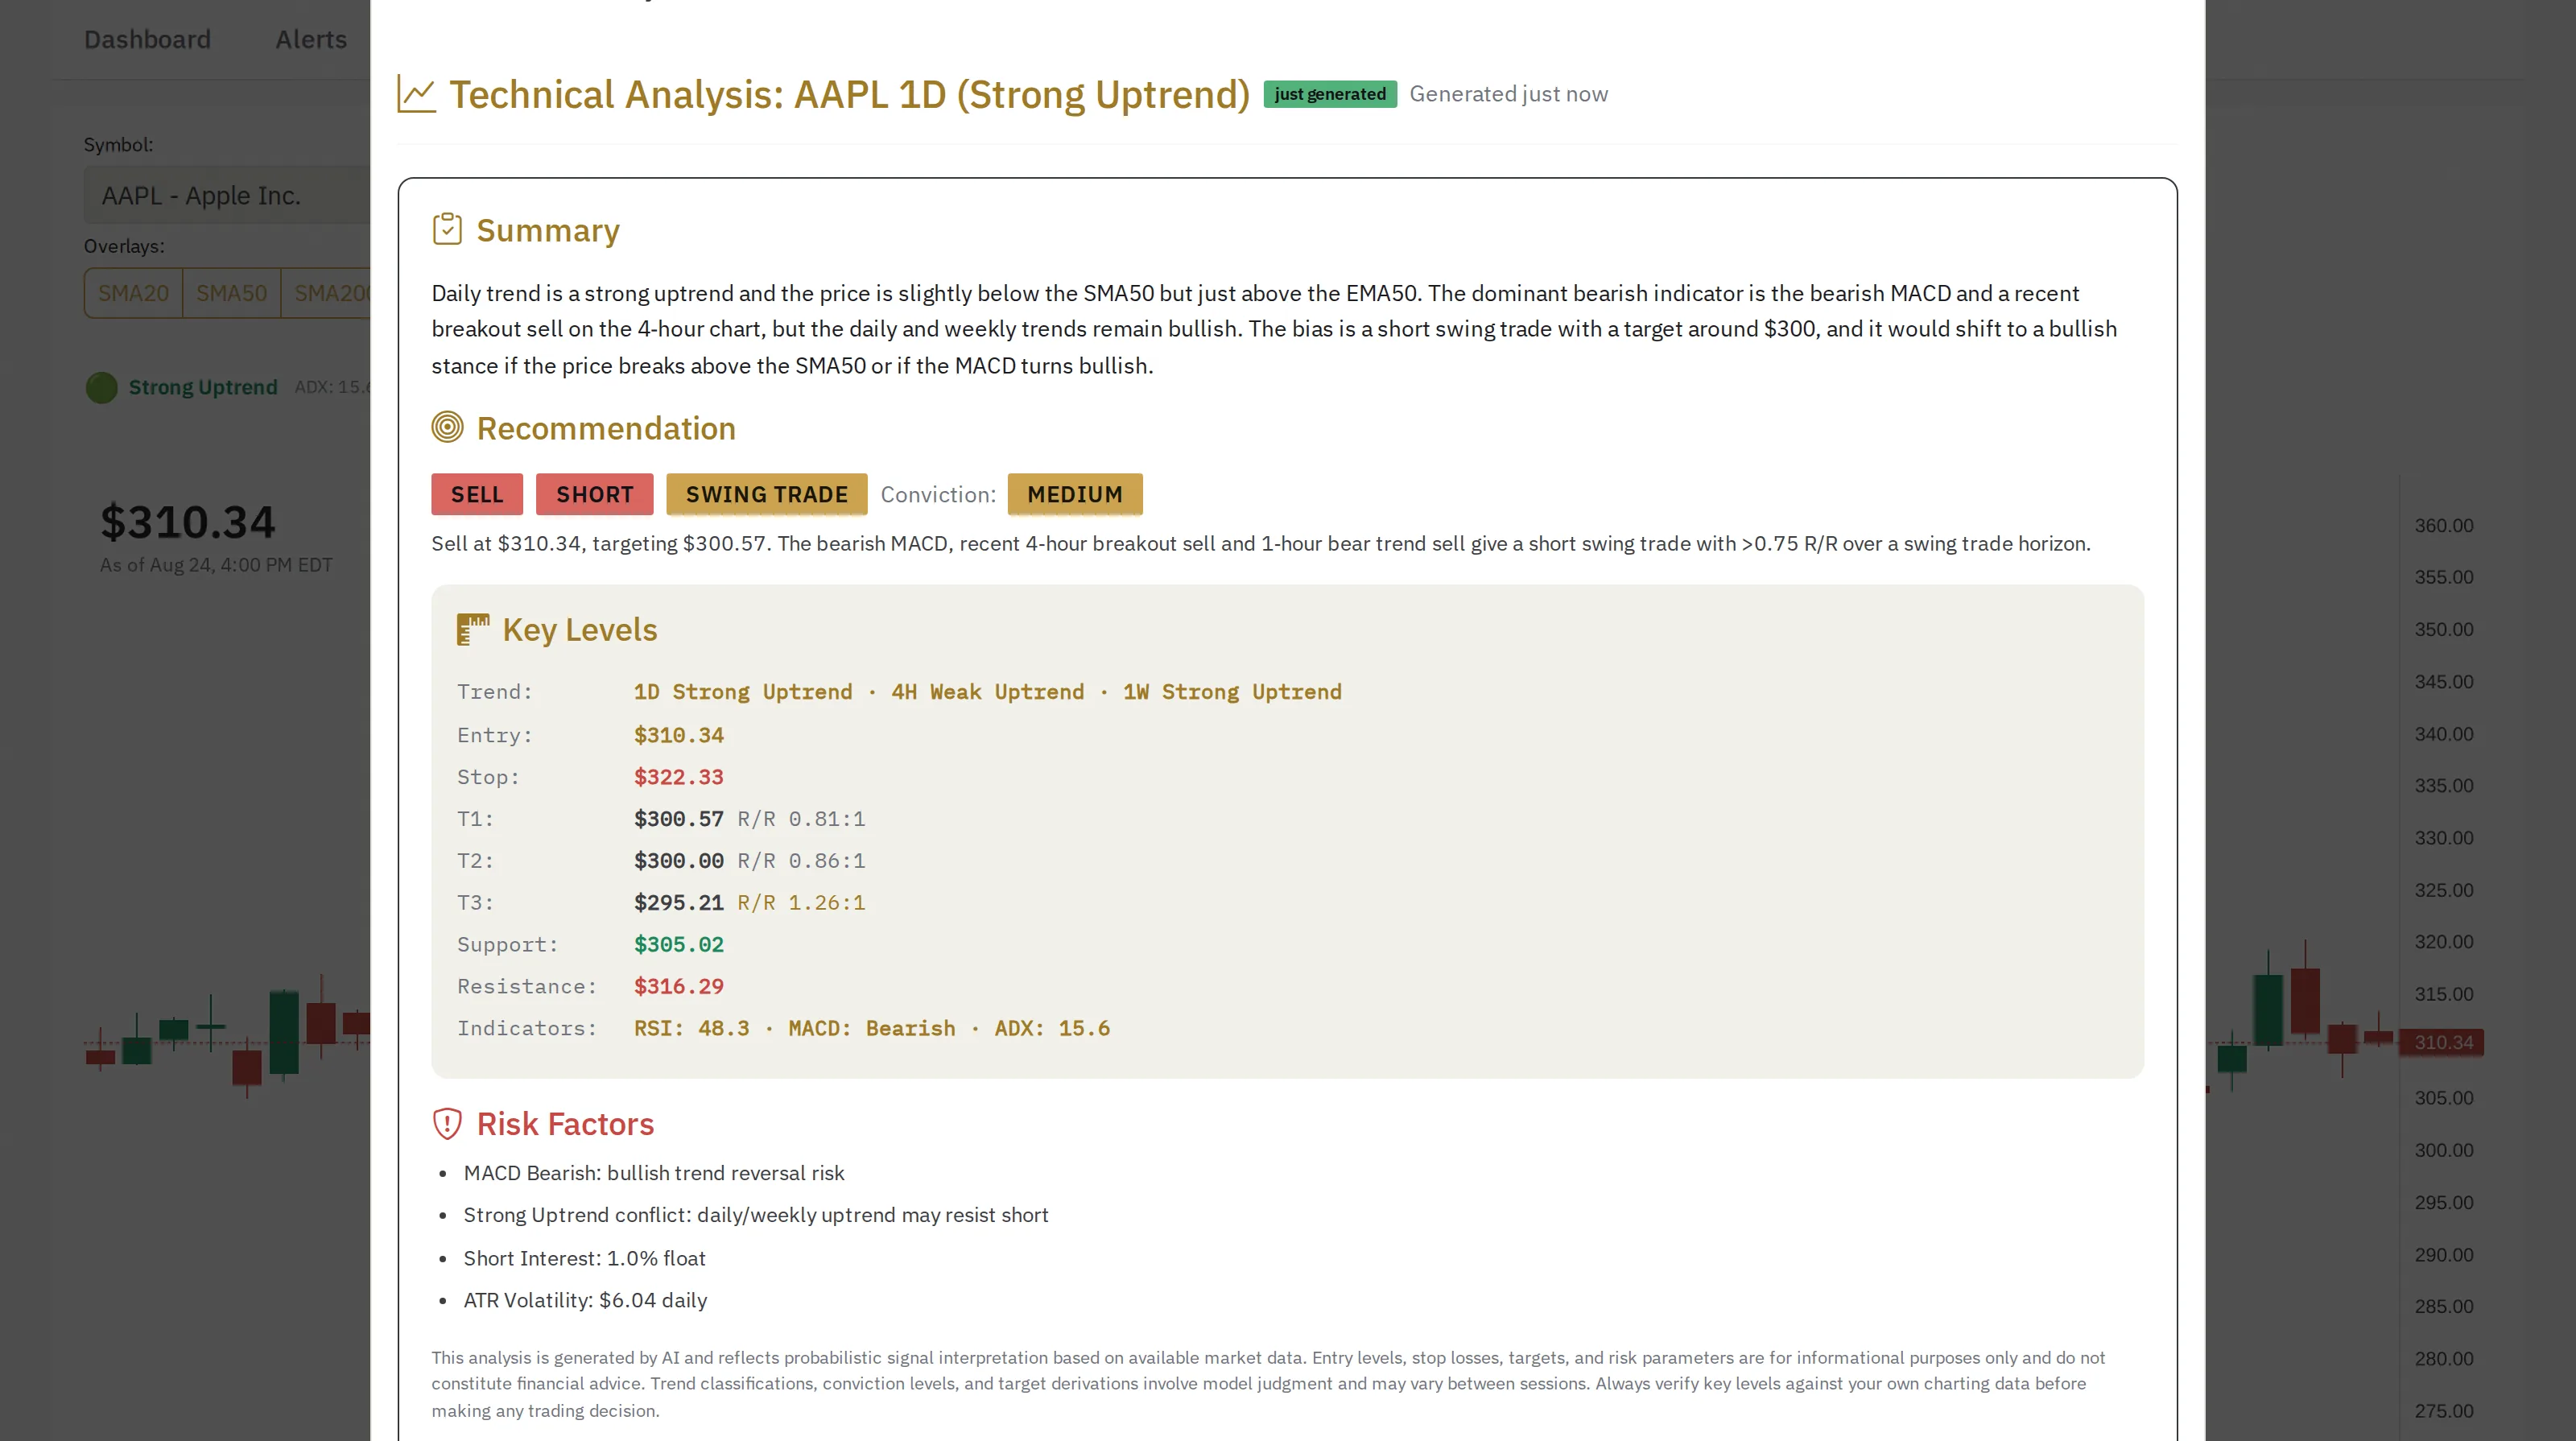Click the target icon beside Recommendation

click(x=447, y=428)
